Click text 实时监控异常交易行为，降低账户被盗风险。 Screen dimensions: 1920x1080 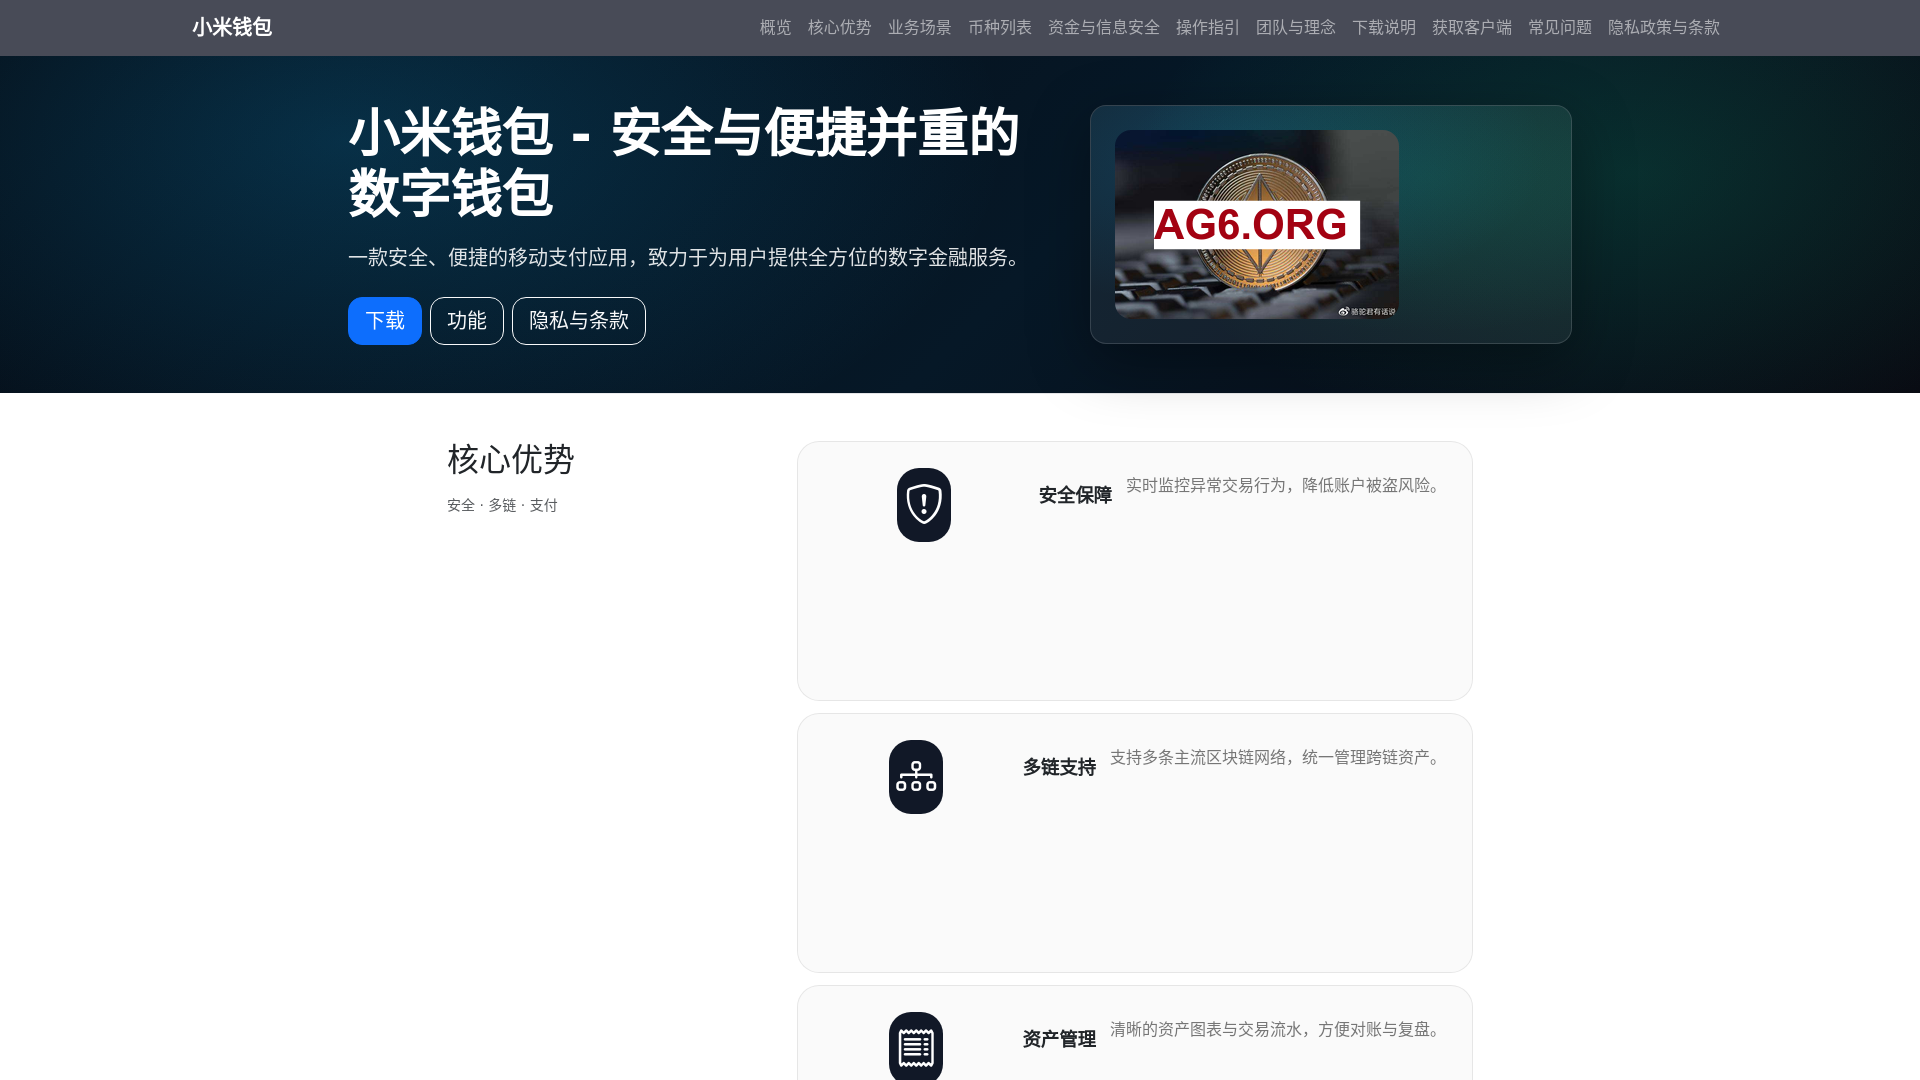point(1286,485)
